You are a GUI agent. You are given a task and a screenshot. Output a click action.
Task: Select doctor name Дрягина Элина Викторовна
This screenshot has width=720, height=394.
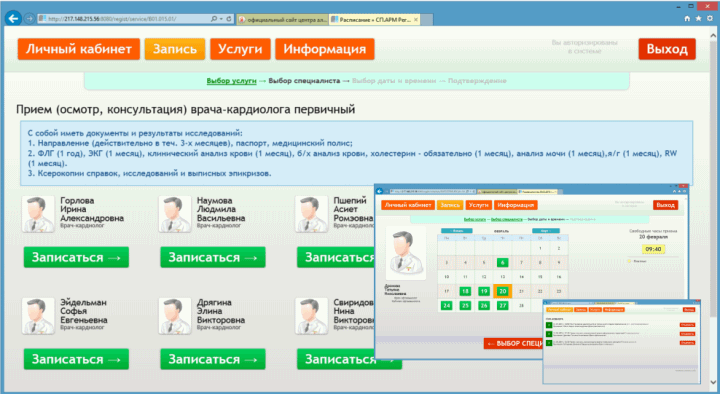[x=221, y=311]
